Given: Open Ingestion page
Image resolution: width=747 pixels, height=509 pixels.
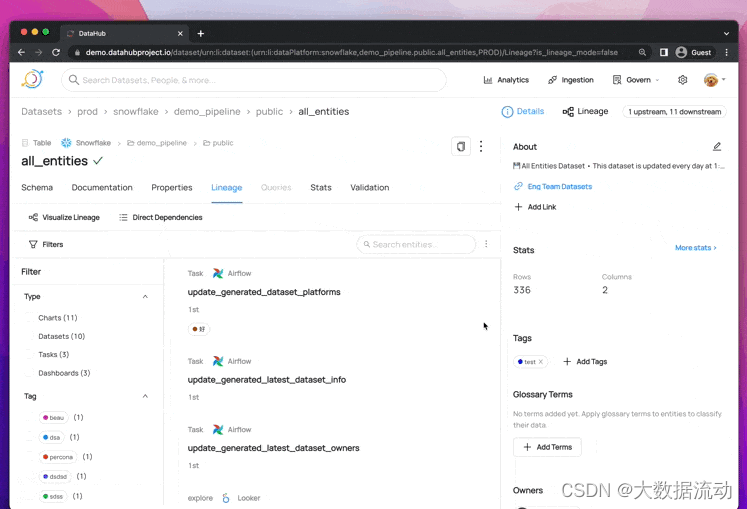Looking at the screenshot, I should pyautogui.click(x=571, y=80).
